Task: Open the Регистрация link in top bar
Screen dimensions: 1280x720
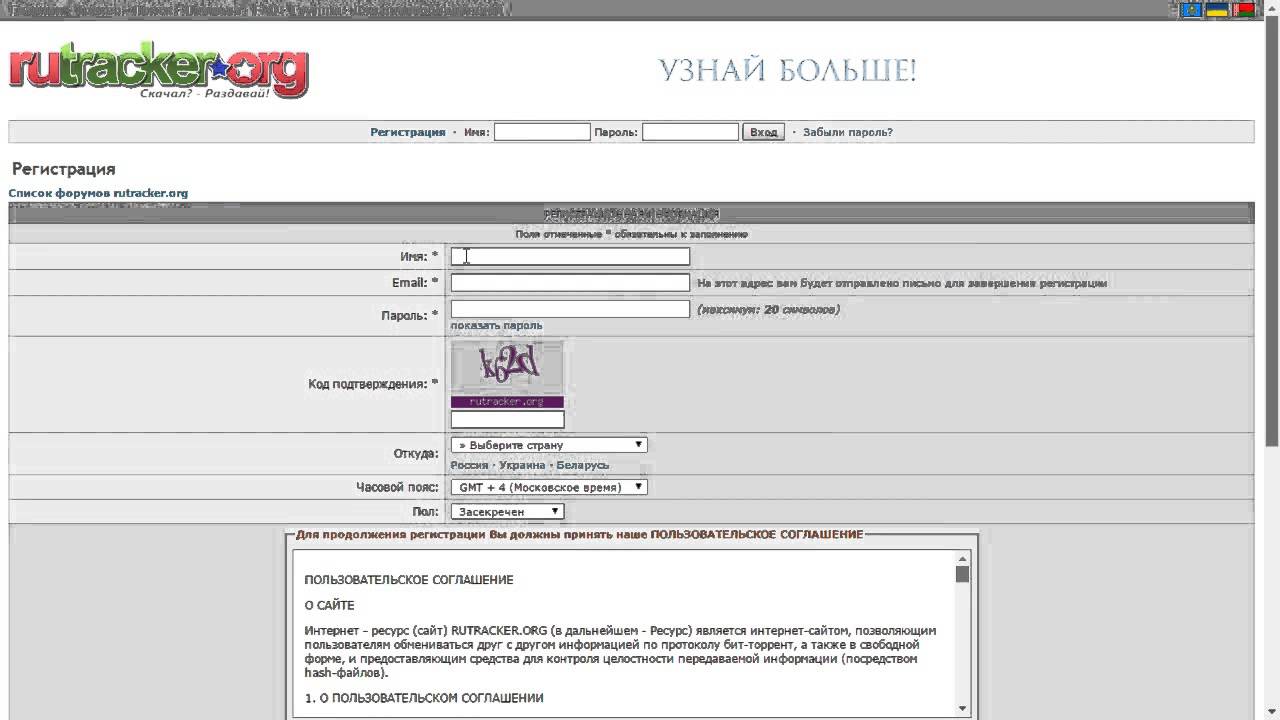Action: pos(407,132)
